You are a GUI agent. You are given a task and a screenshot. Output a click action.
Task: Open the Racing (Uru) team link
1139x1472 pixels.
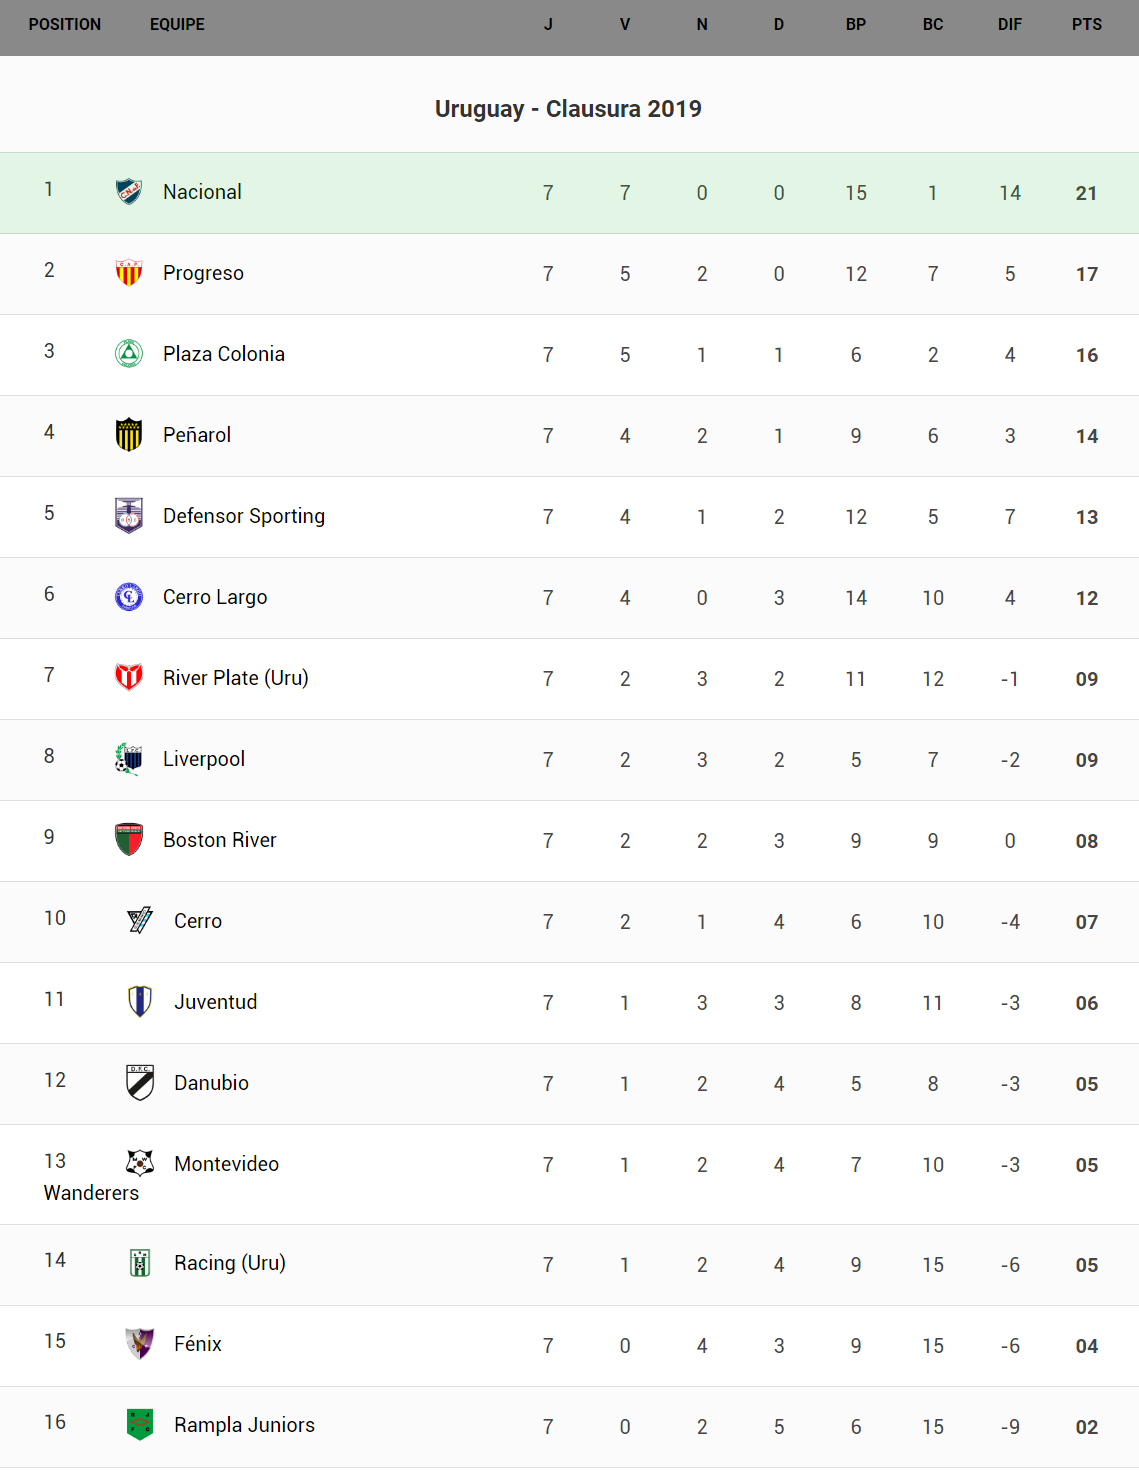pos(229,1263)
